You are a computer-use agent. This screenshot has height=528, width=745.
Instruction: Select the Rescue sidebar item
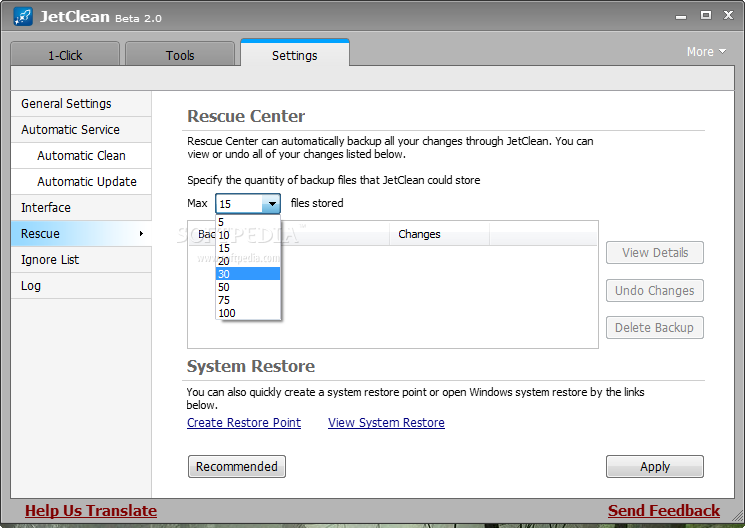pyautogui.click(x=81, y=233)
